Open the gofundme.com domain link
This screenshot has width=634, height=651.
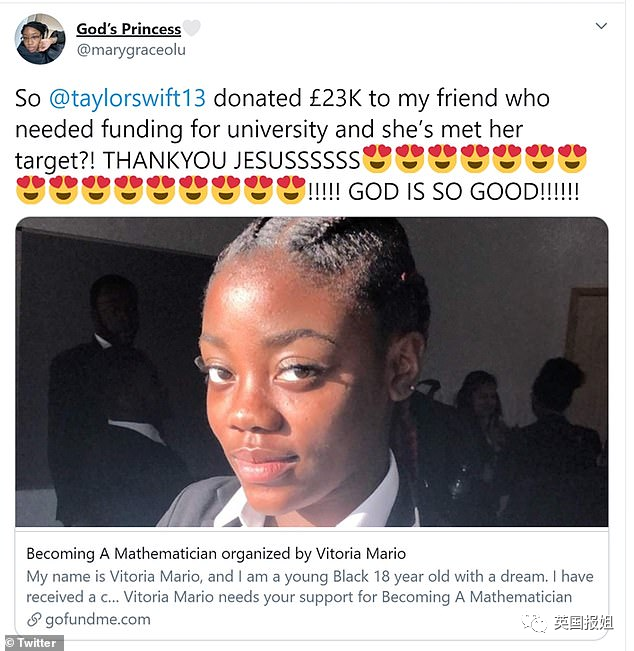[98, 619]
